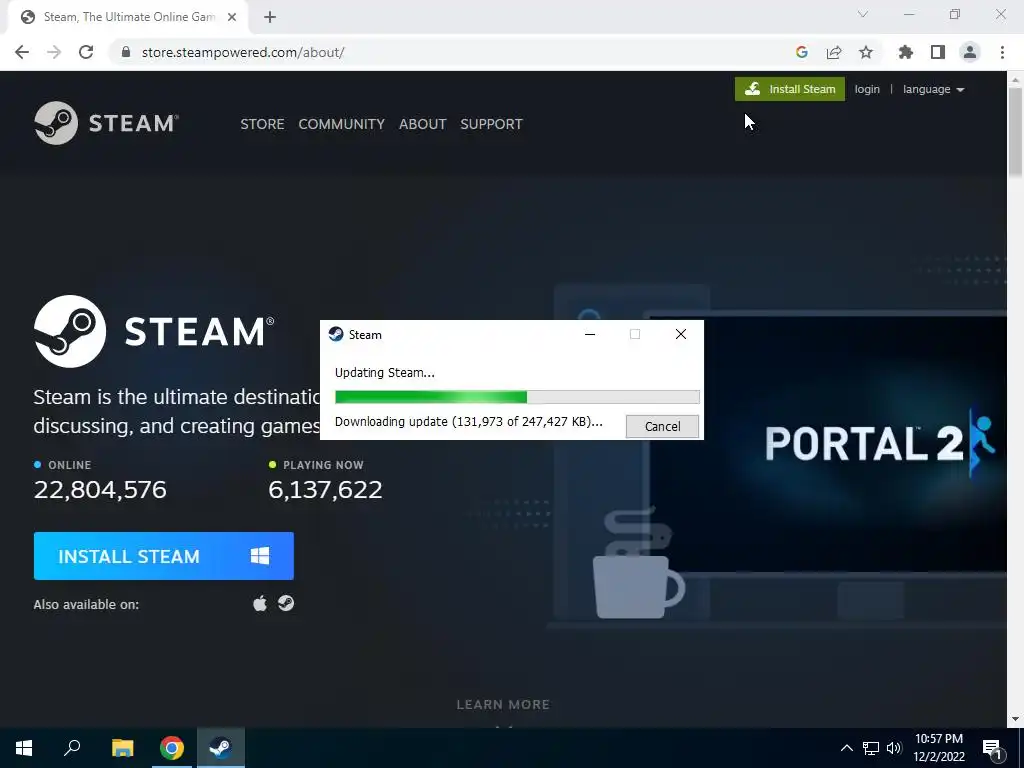Switch to Chrome in taskbar
Screen dimensions: 1024x768
pos(172,748)
